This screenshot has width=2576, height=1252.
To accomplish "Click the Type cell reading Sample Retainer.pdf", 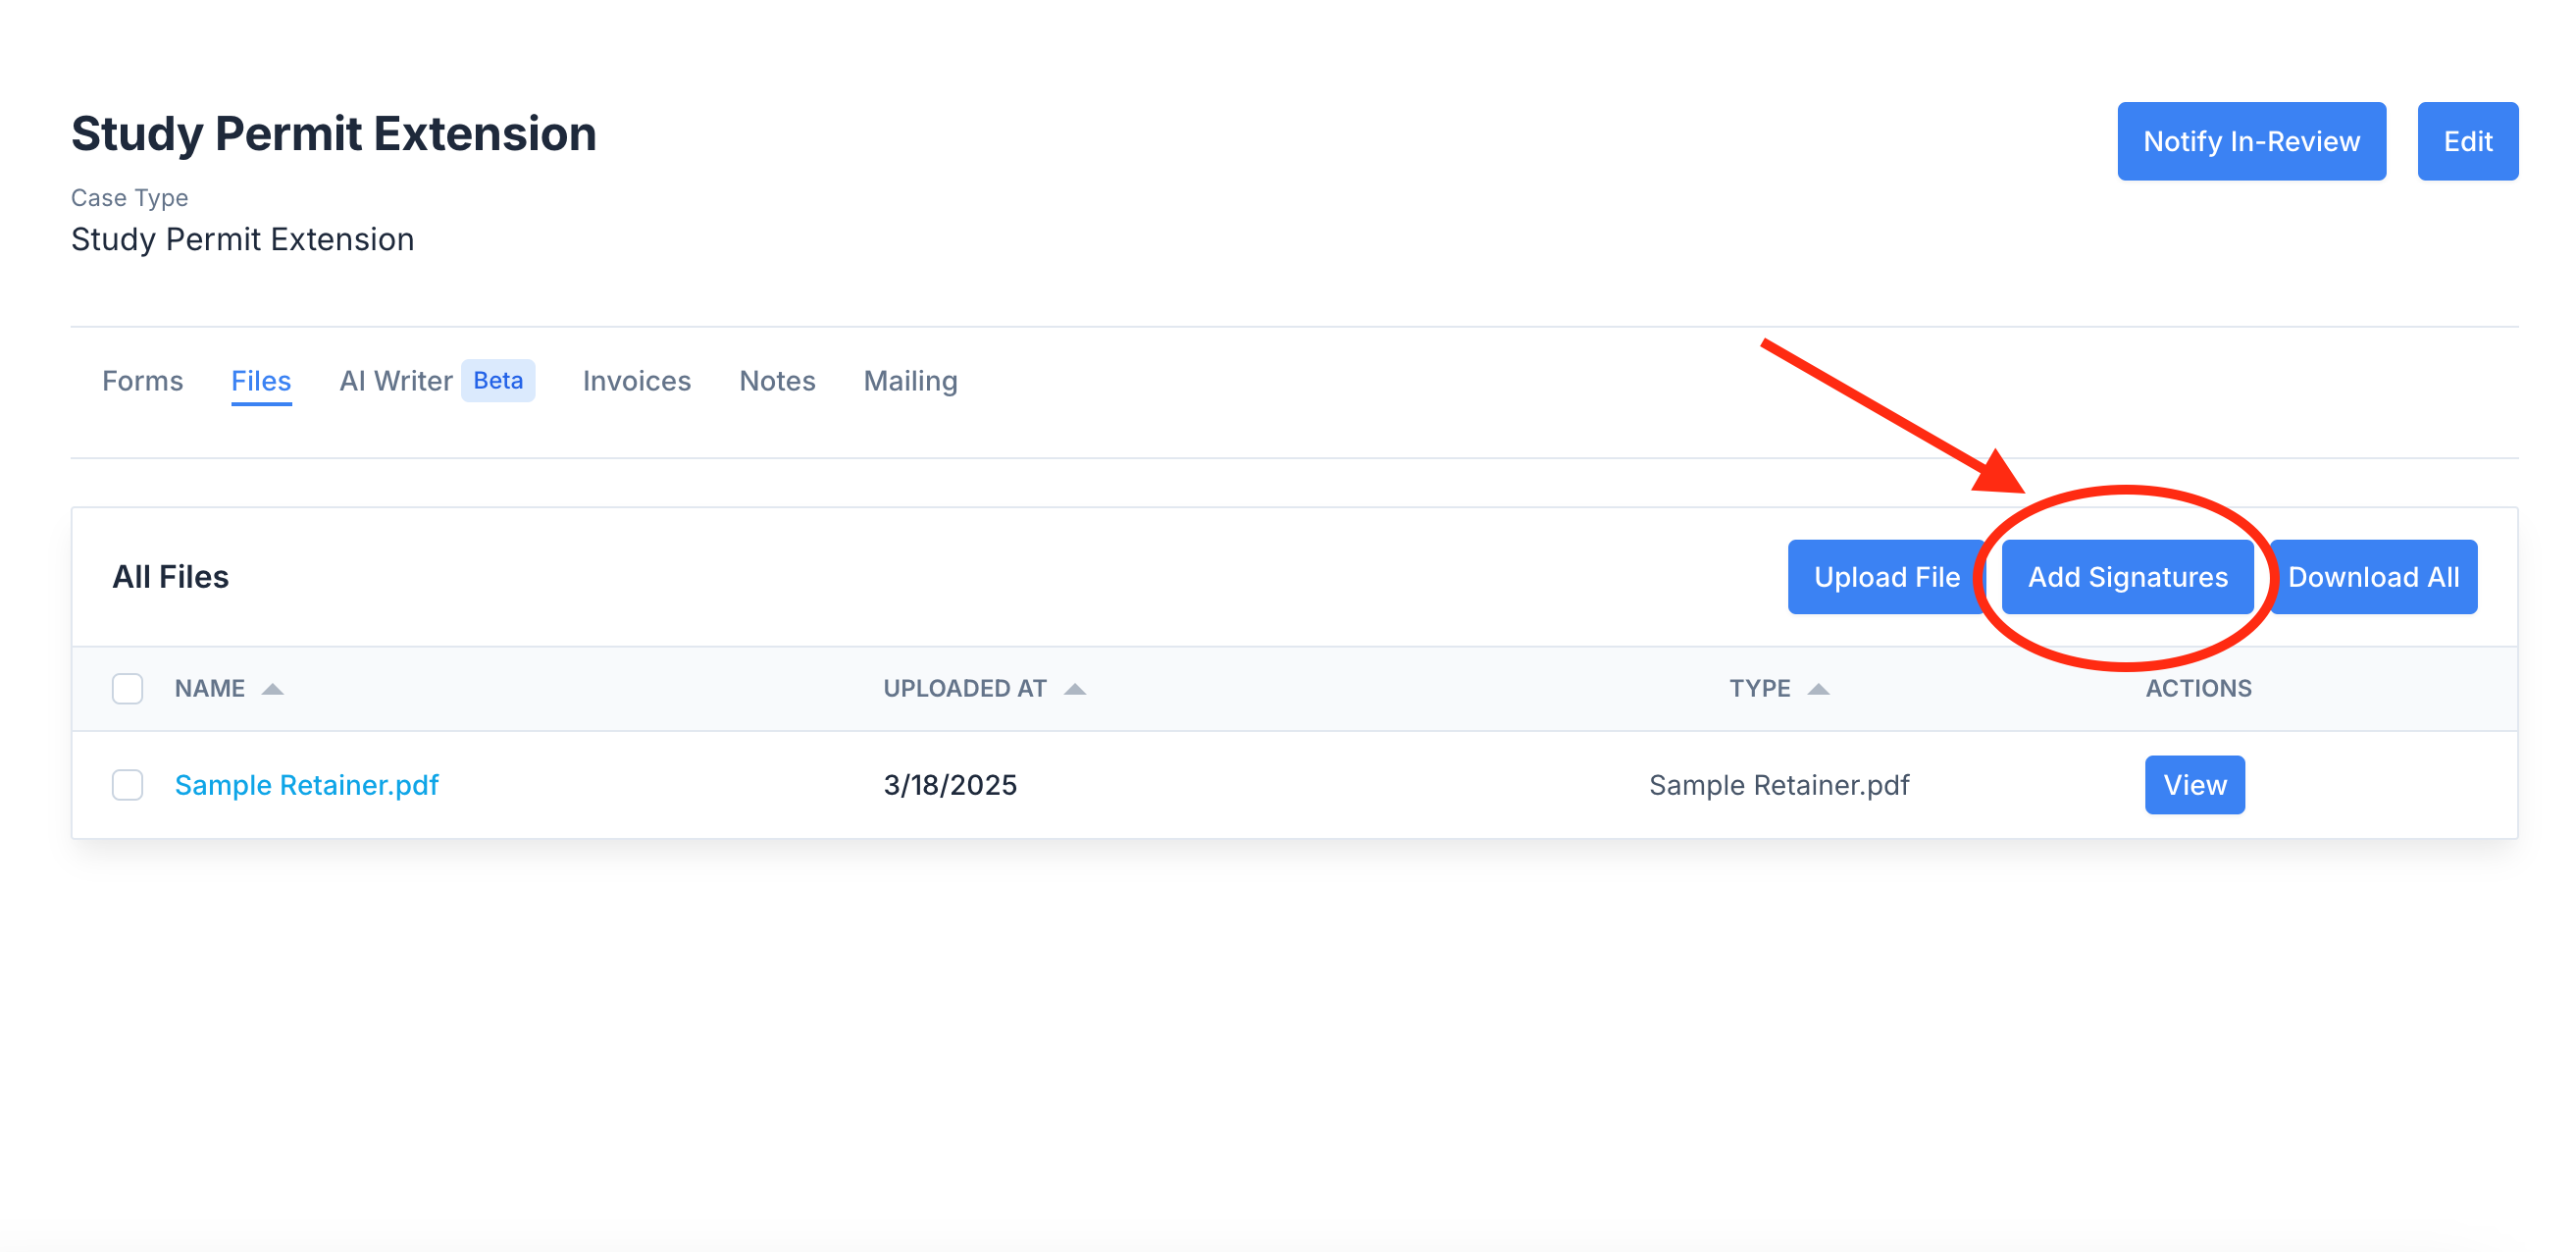I will [1779, 785].
